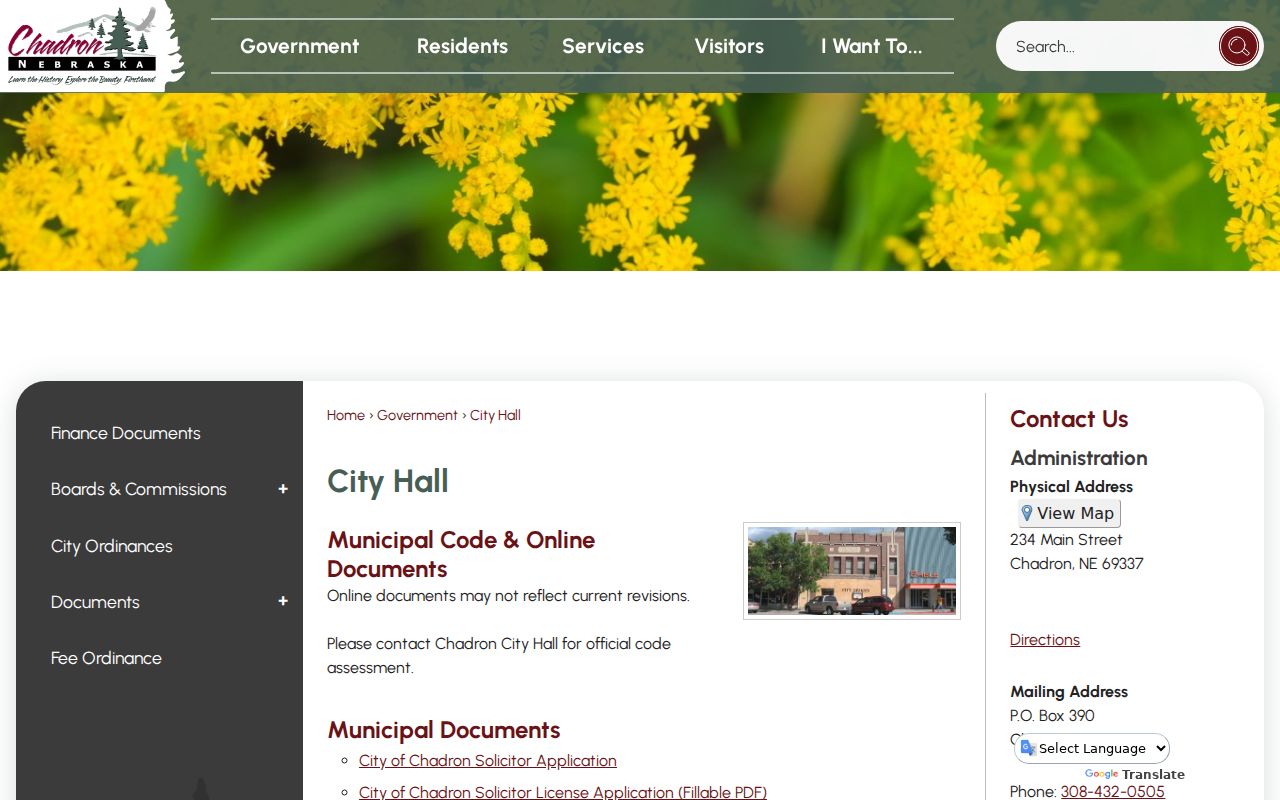This screenshot has width=1280, height=800.
Task: Click the Documents sidebar link text
Action: tap(95, 602)
